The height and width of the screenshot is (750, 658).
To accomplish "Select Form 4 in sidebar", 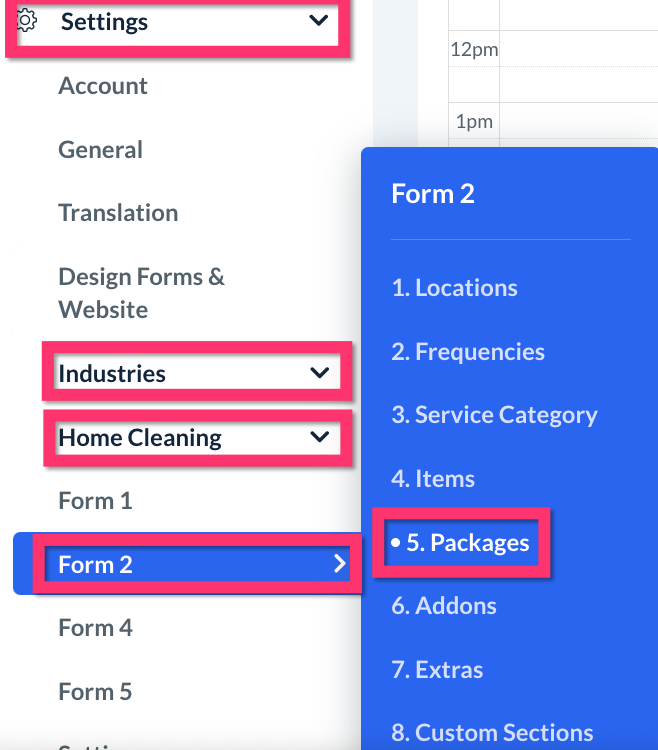I will pyautogui.click(x=95, y=628).
